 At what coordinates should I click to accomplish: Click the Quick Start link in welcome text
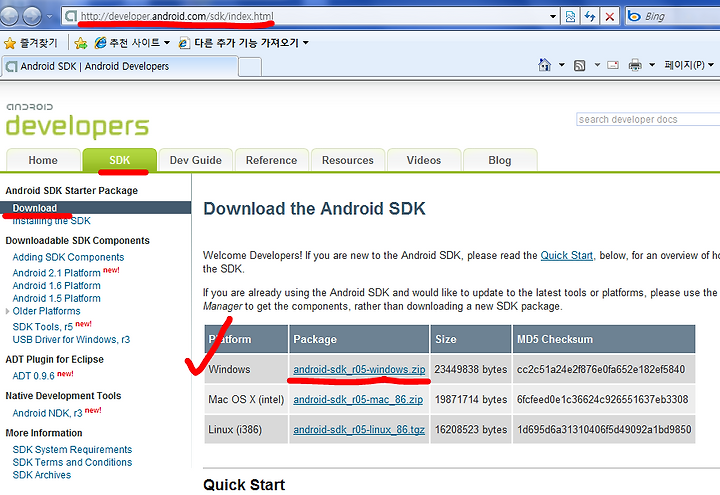566,255
